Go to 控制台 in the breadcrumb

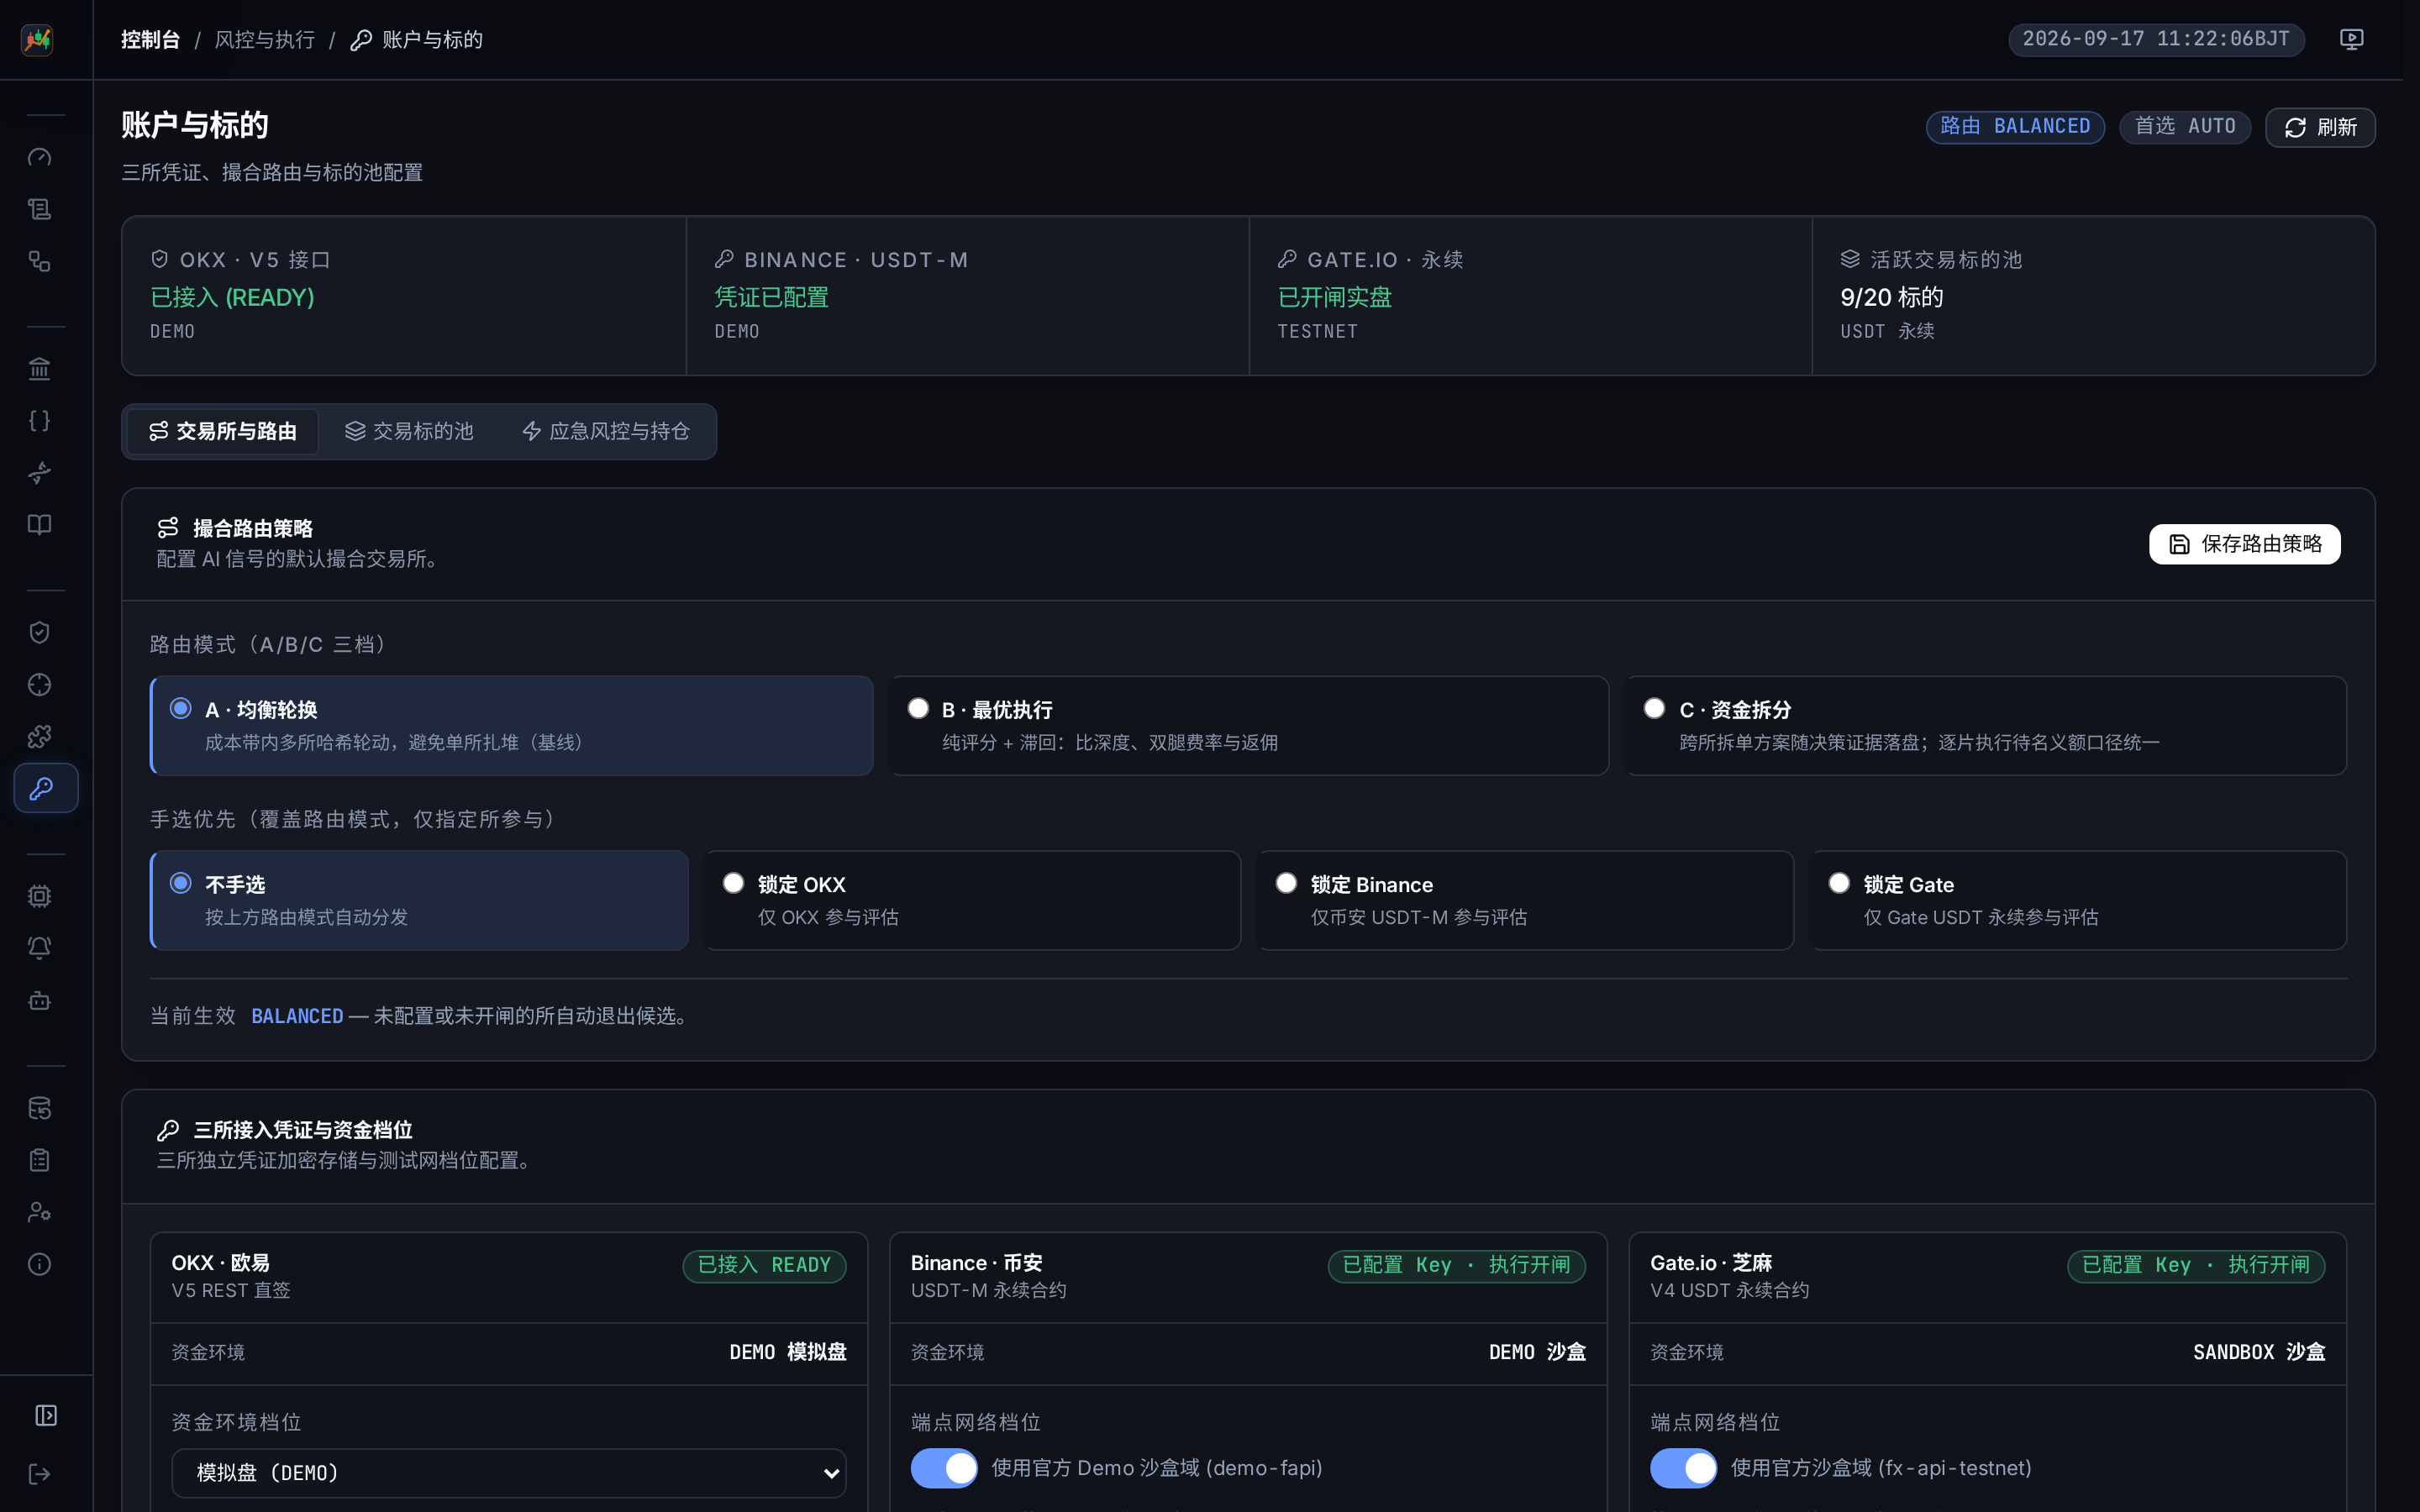click(x=150, y=40)
